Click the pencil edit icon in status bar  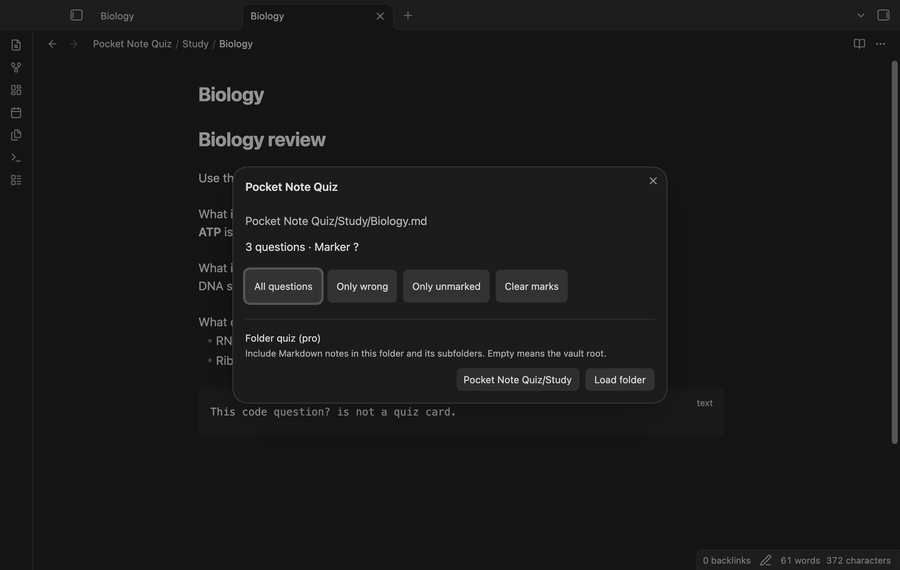(766, 560)
